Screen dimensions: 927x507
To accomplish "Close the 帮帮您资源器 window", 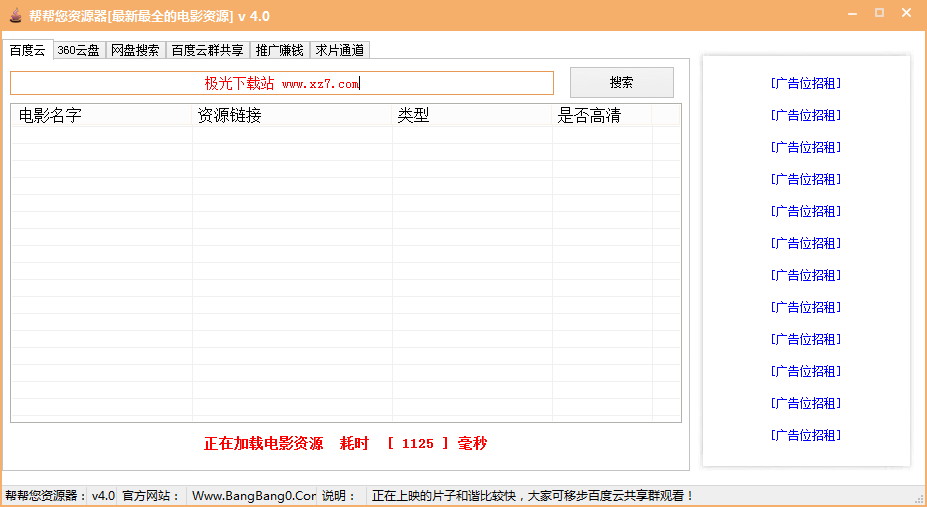I will (x=907, y=14).
